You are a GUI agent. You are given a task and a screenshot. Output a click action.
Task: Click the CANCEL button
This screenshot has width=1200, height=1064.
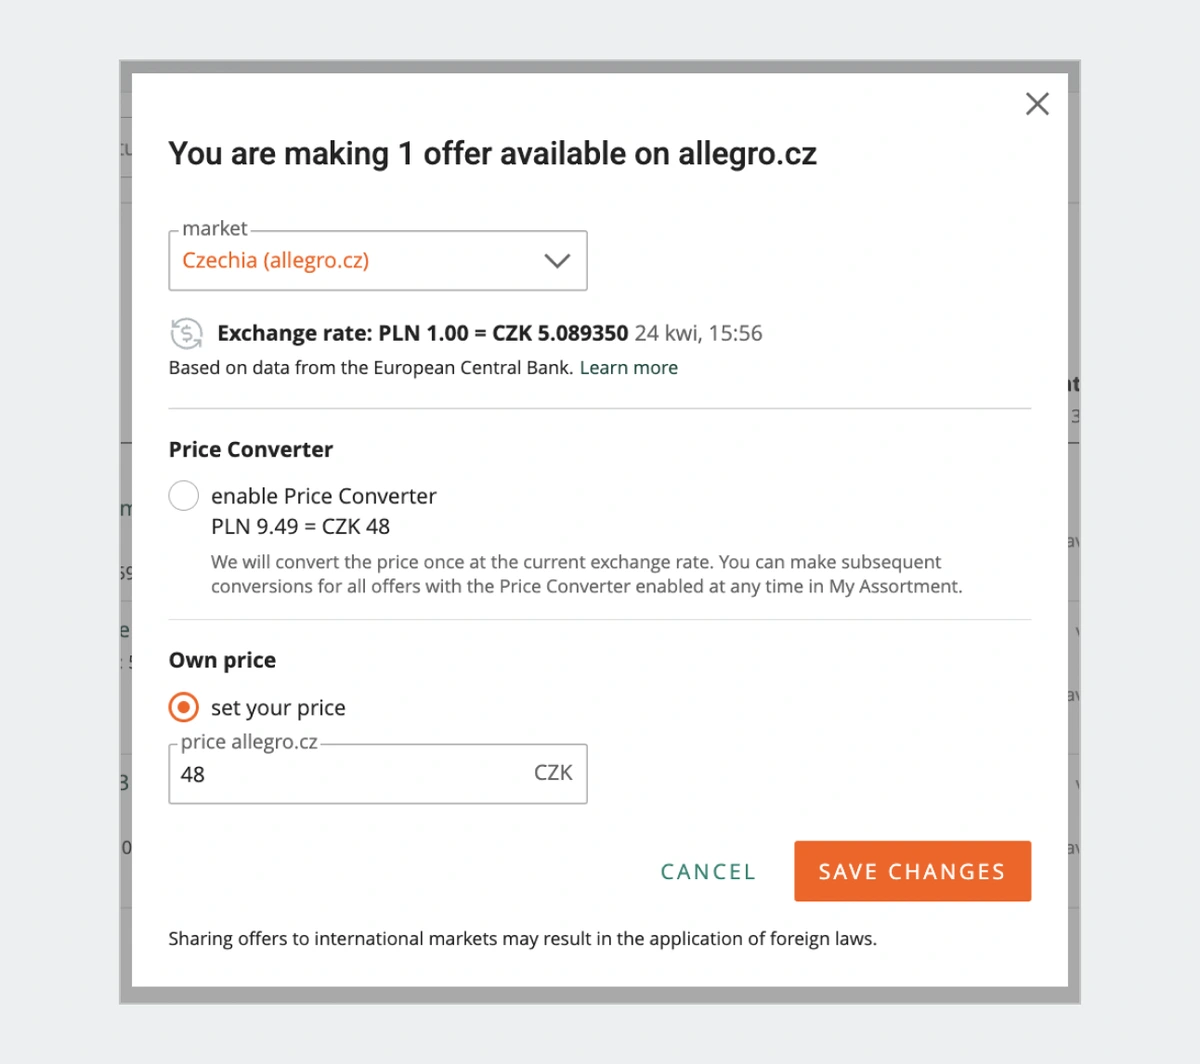[x=708, y=872]
